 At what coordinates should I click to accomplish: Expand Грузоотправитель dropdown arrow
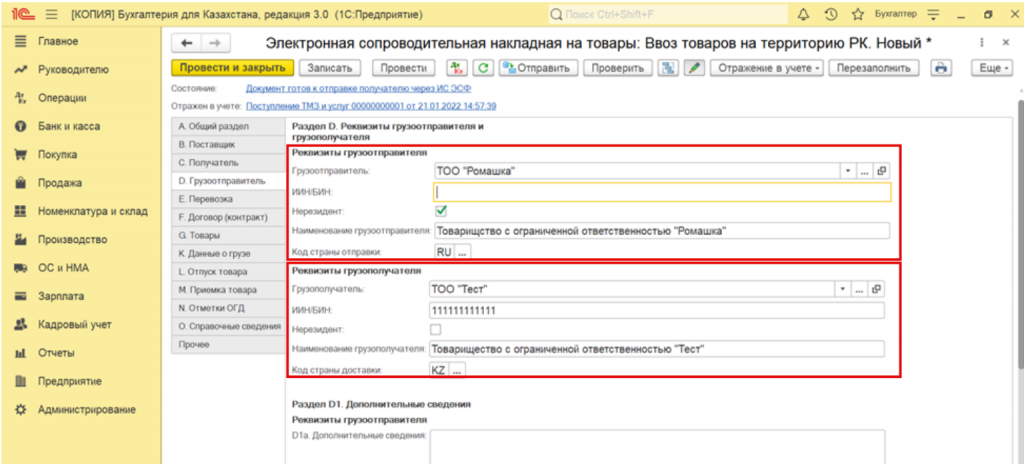pos(848,171)
